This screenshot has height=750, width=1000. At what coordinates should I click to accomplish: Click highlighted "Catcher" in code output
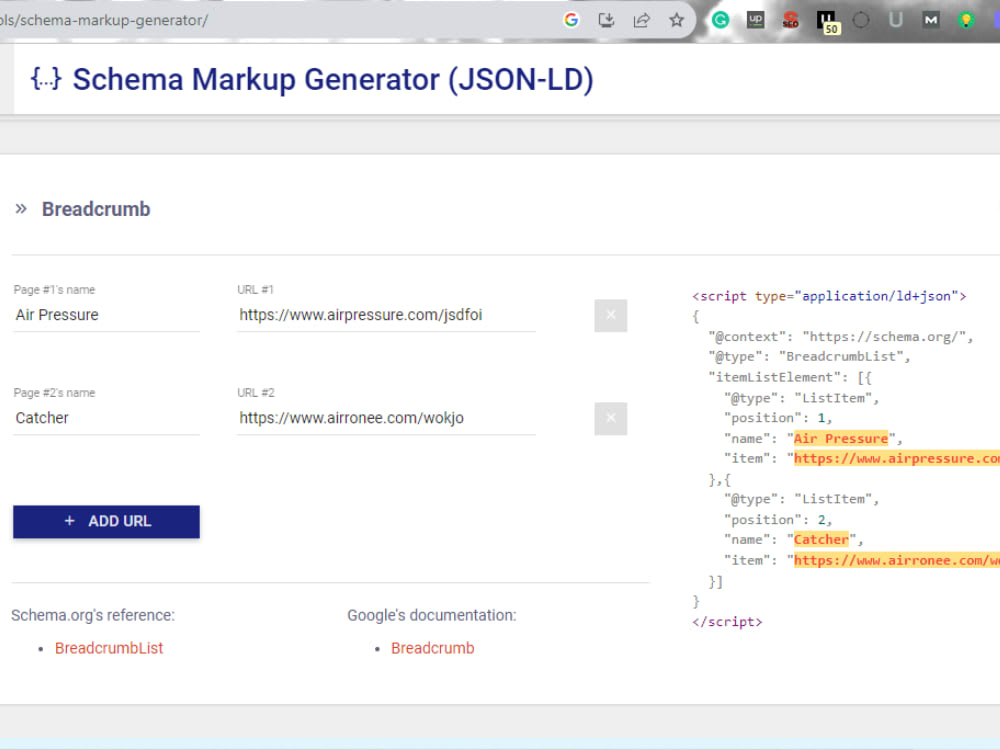pos(821,540)
